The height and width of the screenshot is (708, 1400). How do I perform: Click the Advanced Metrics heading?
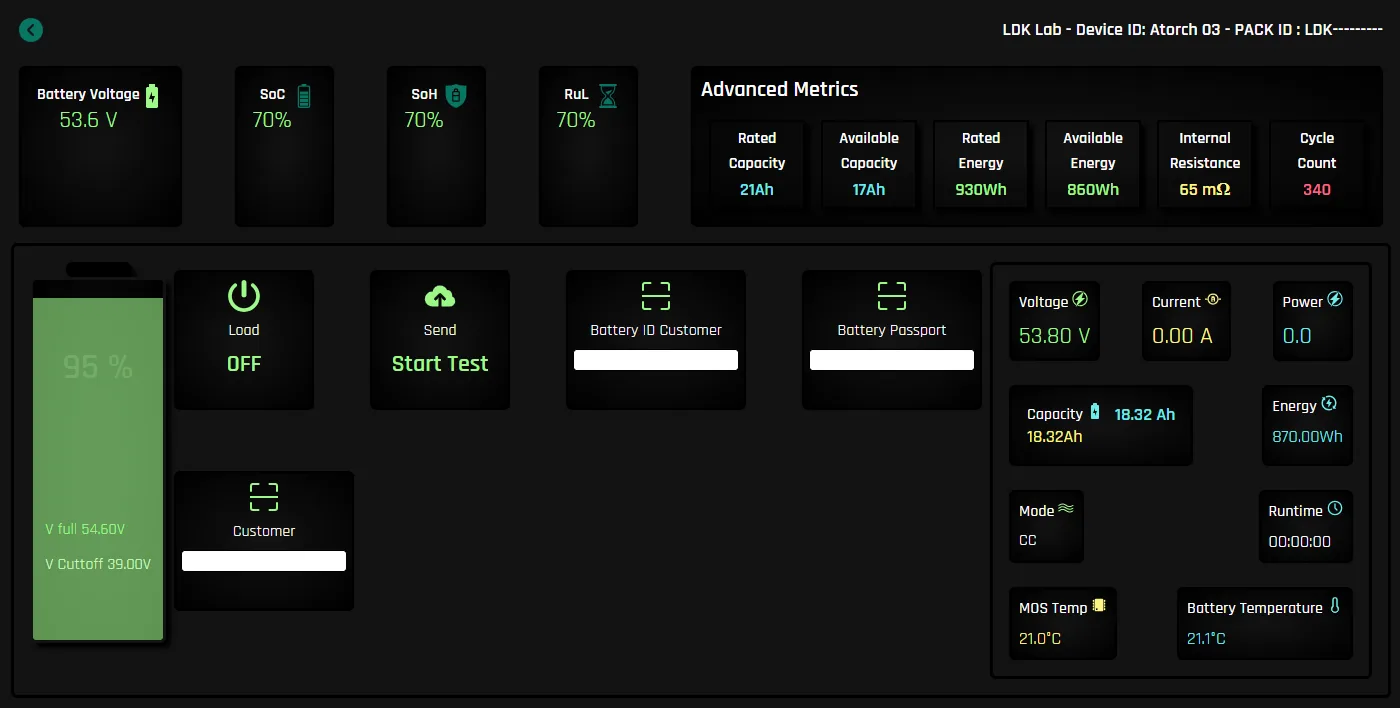tap(780, 89)
